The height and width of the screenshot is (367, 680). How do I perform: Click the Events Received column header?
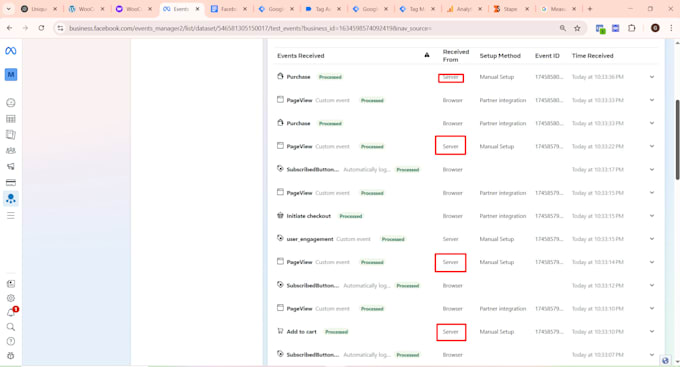click(x=301, y=56)
